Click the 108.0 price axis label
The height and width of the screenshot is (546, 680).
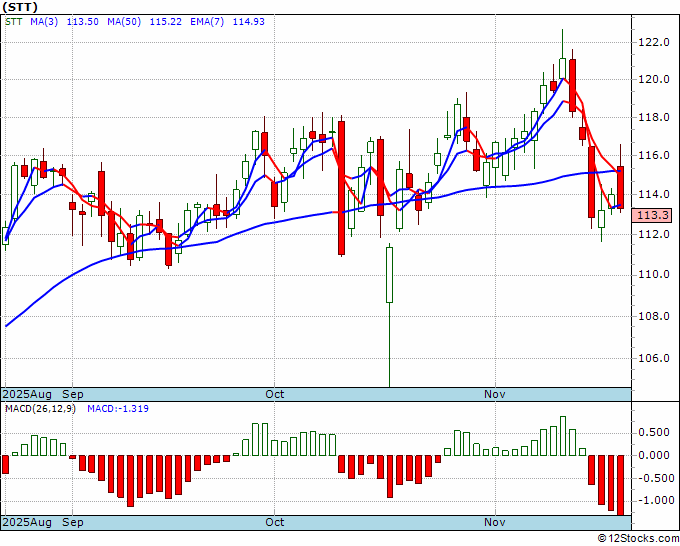click(x=654, y=316)
